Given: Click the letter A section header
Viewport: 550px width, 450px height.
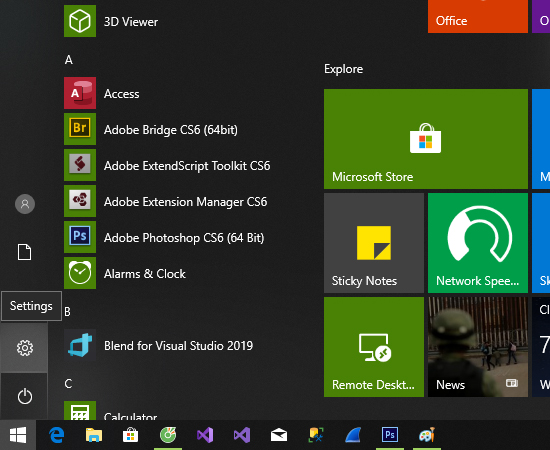Looking at the screenshot, I should pyautogui.click(x=69, y=60).
